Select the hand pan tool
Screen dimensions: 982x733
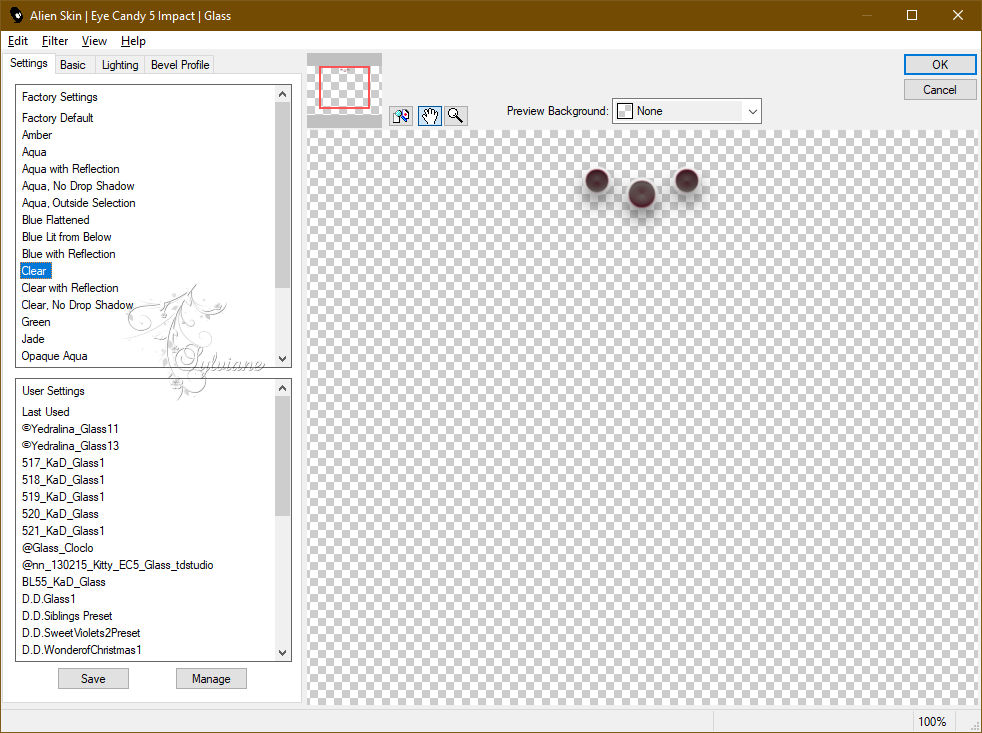pyautogui.click(x=430, y=115)
